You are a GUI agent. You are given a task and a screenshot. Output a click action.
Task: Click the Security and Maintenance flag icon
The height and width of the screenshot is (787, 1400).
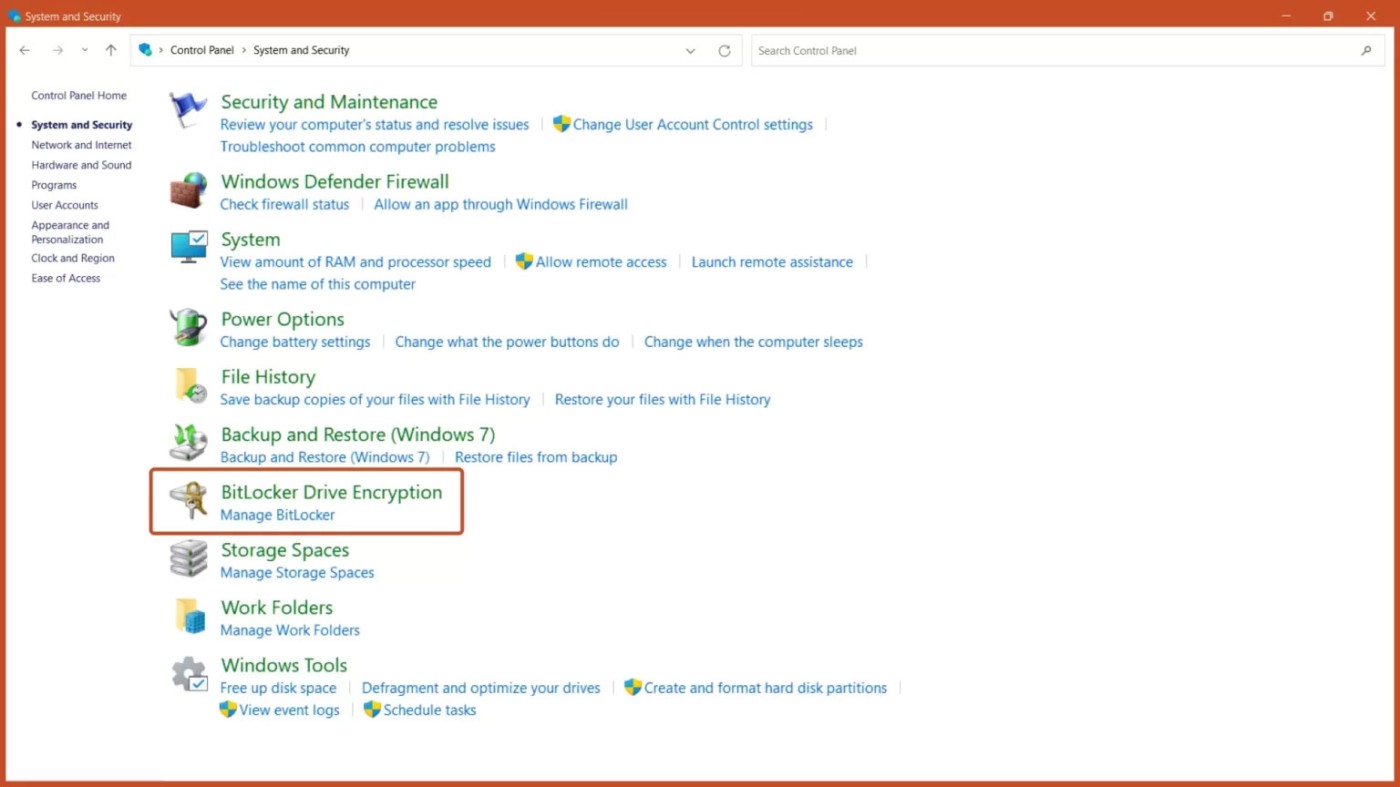[188, 110]
